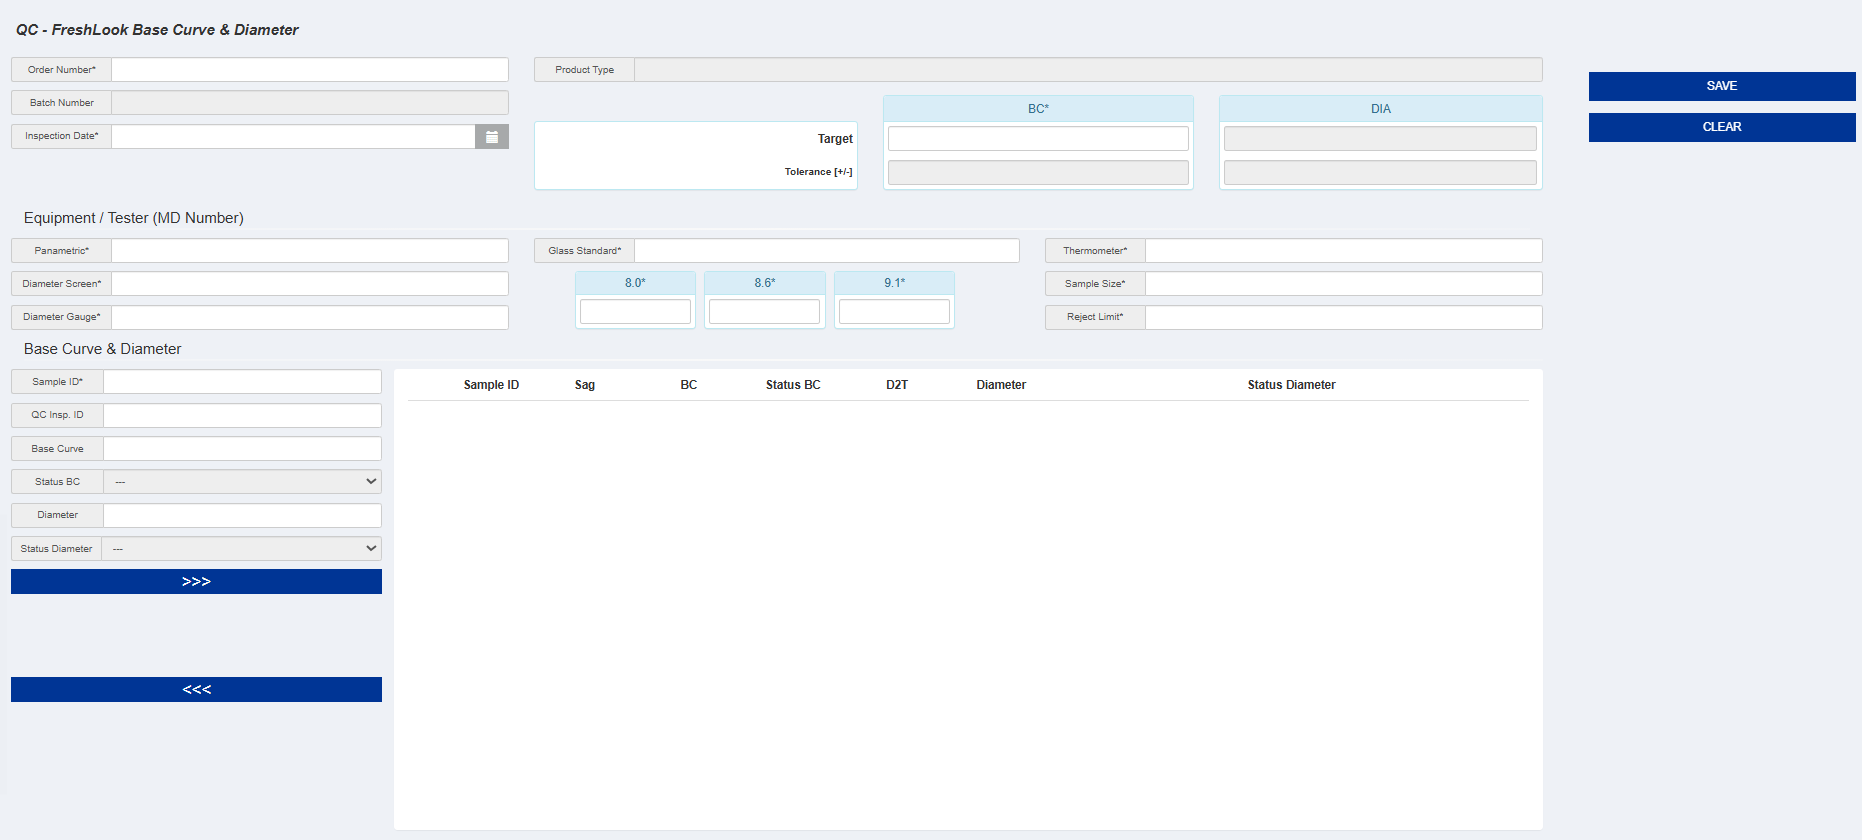This screenshot has width=1862, height=840.
Task: Select the 8.0 glass standard input
Action: [635, 312]
